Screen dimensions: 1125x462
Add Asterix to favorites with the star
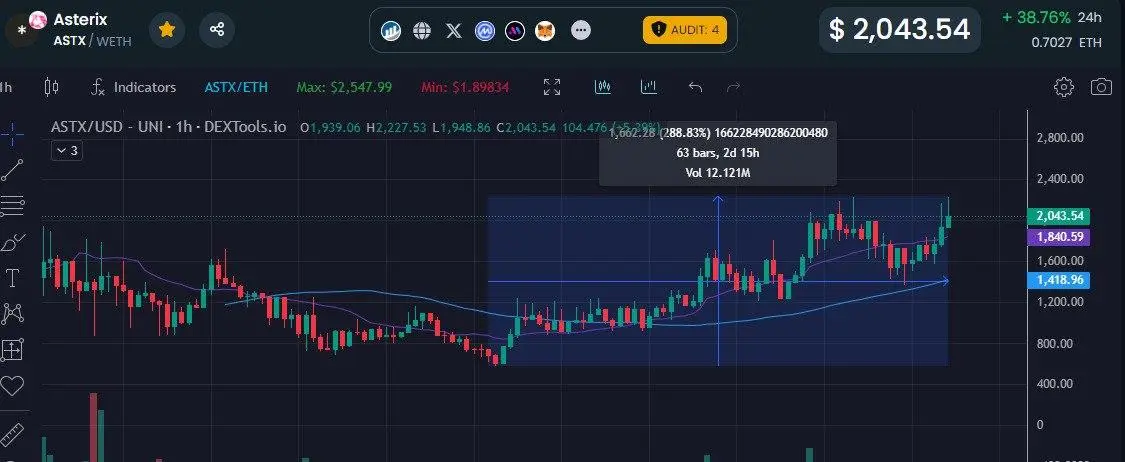pyautogui.click(x=166, y=29)
